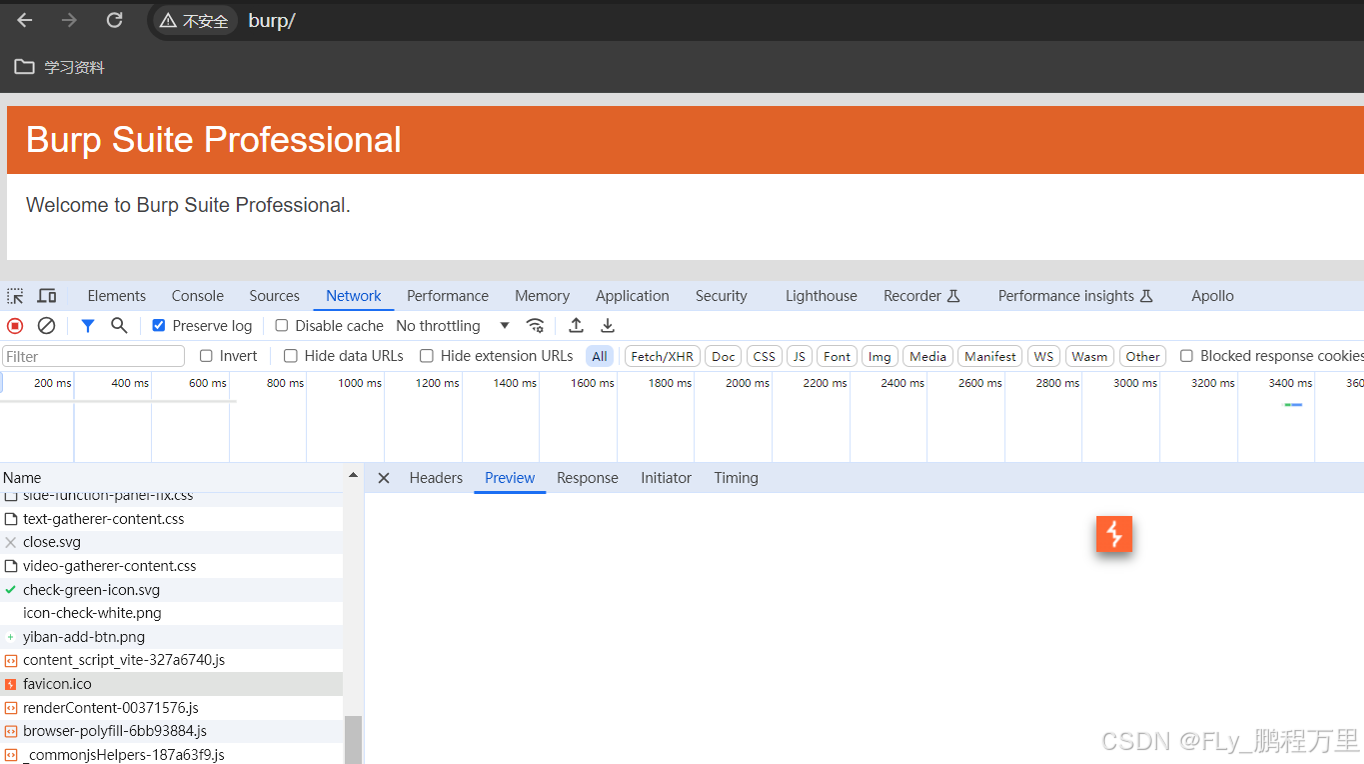Select the close.svg request row
The image size is (1364, 764).
(171, 542)
